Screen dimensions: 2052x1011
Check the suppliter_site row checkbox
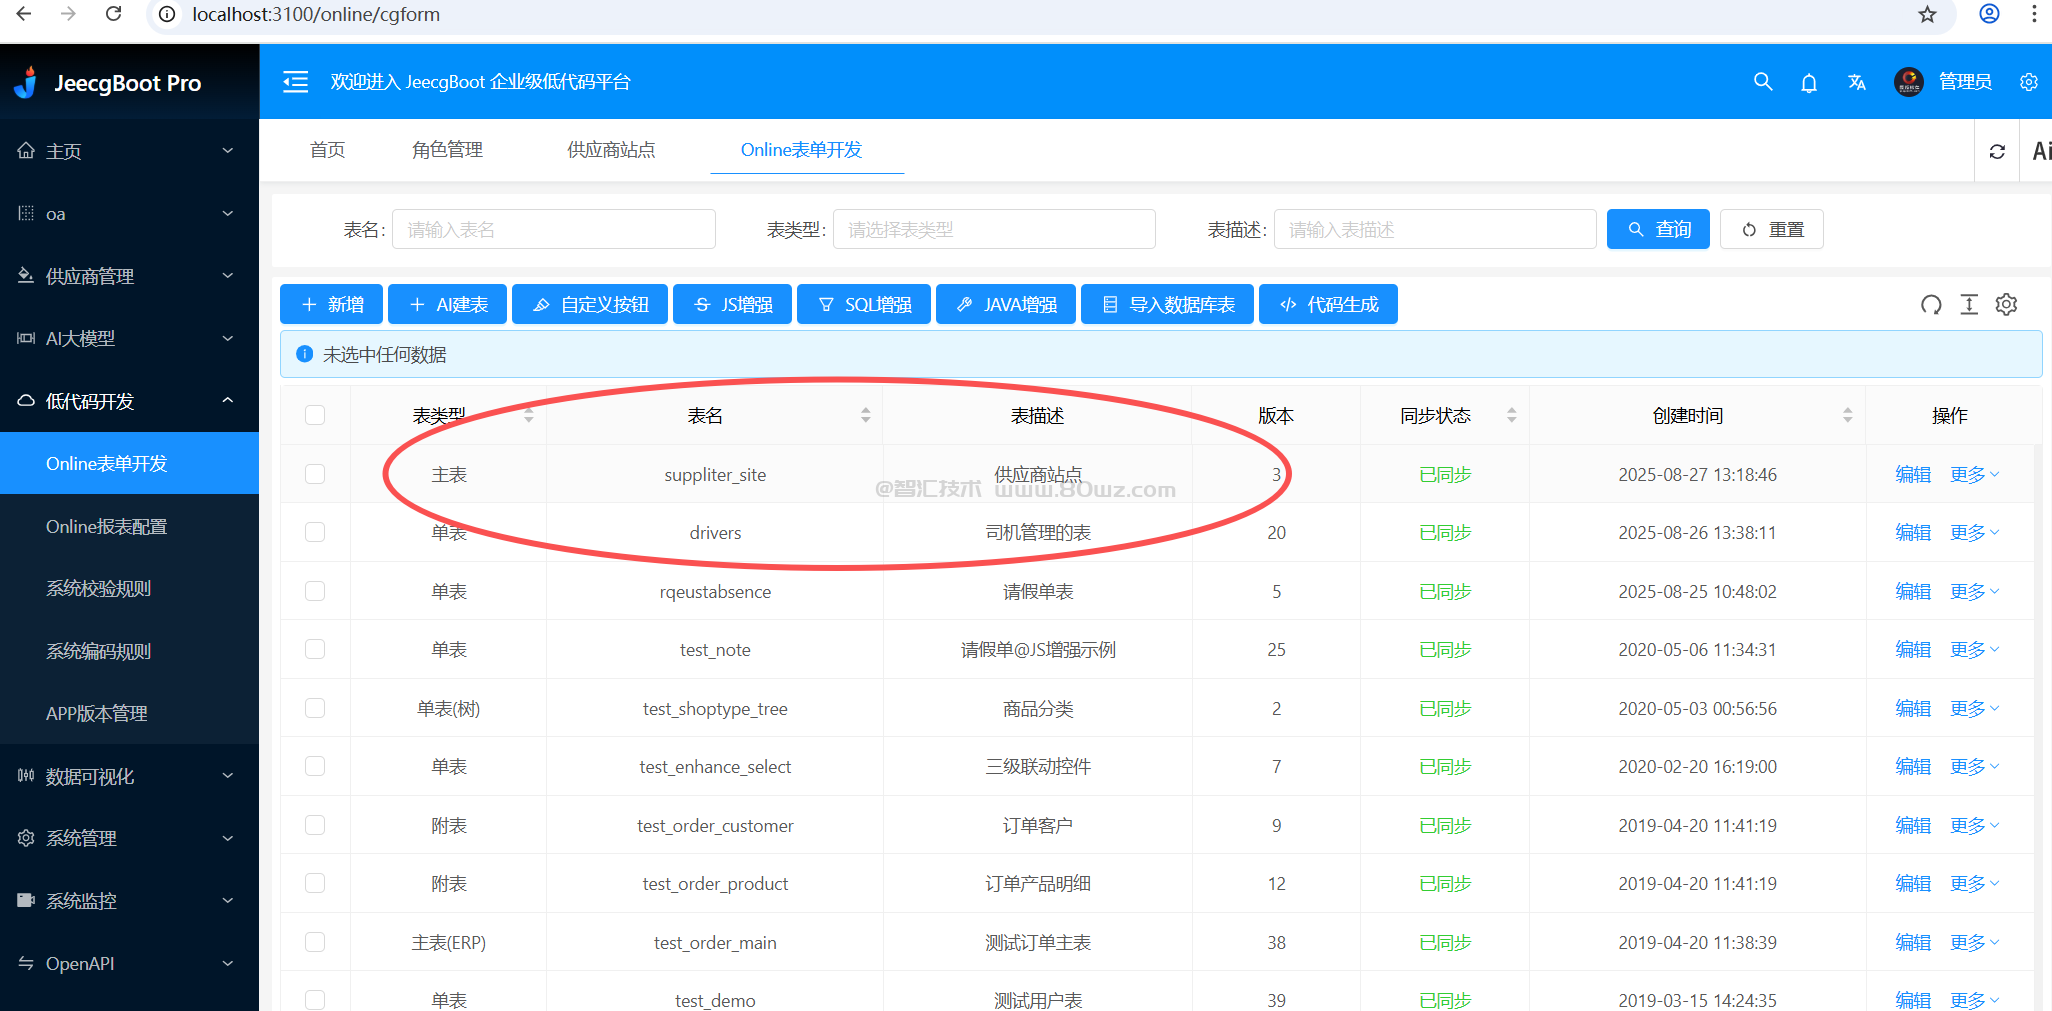point(315,474)
